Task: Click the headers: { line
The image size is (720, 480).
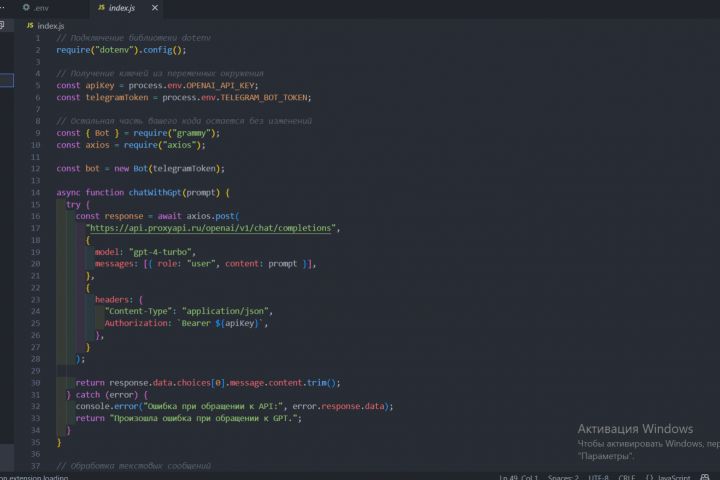Action: (x=119, y=299)
